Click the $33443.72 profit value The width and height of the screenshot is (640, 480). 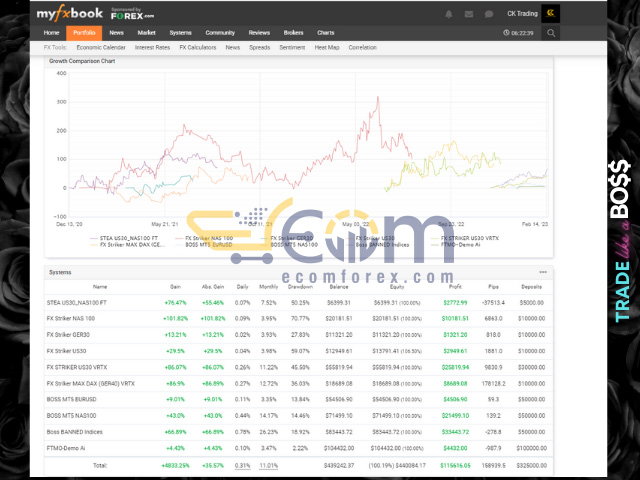[455, 432]
